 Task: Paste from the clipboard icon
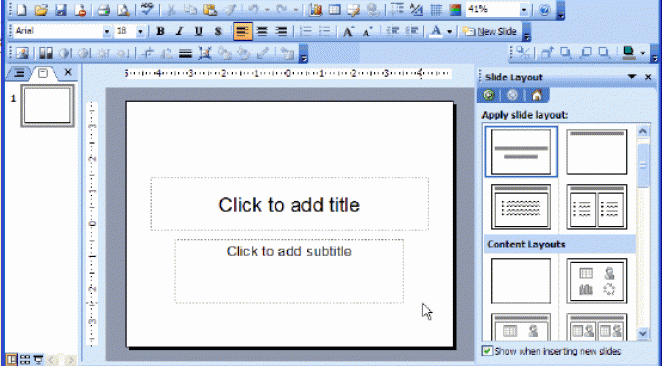210,10
